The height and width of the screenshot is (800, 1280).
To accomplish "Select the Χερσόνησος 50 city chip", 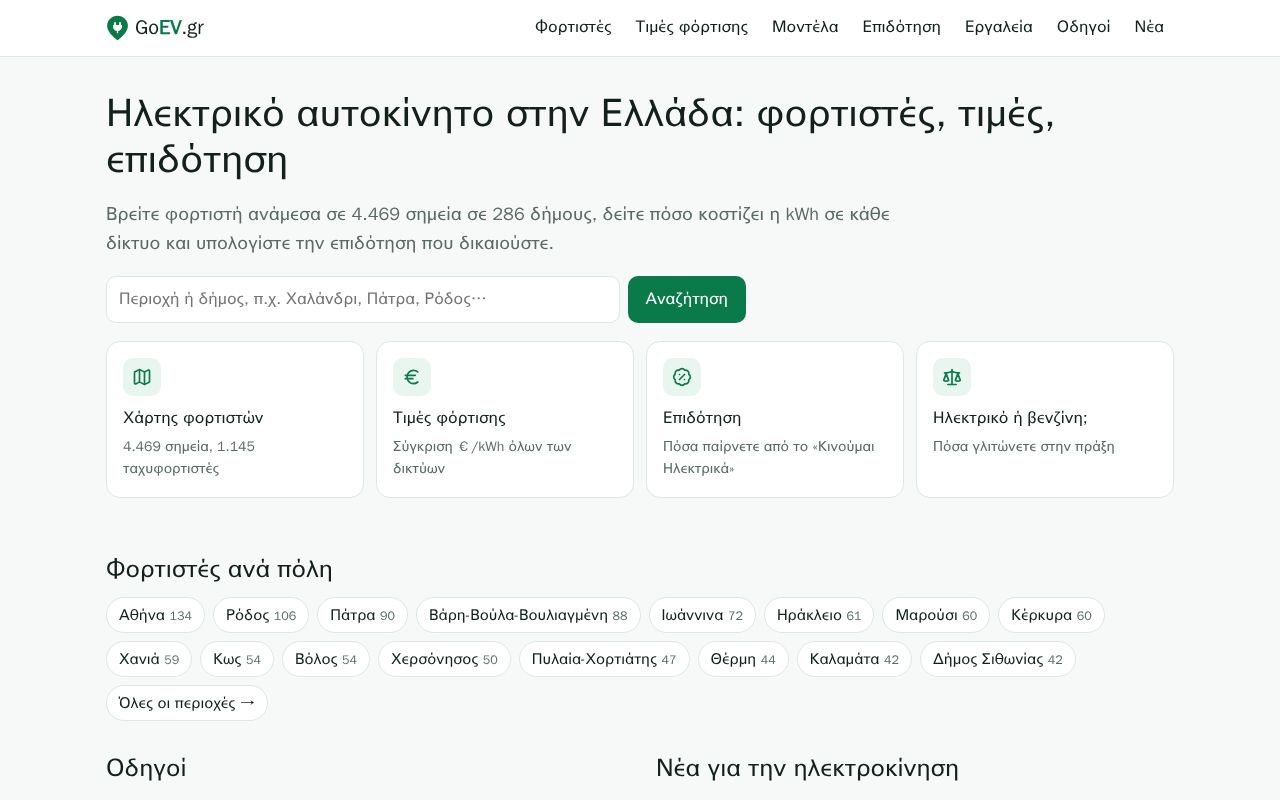I will [x=444, y=659].
